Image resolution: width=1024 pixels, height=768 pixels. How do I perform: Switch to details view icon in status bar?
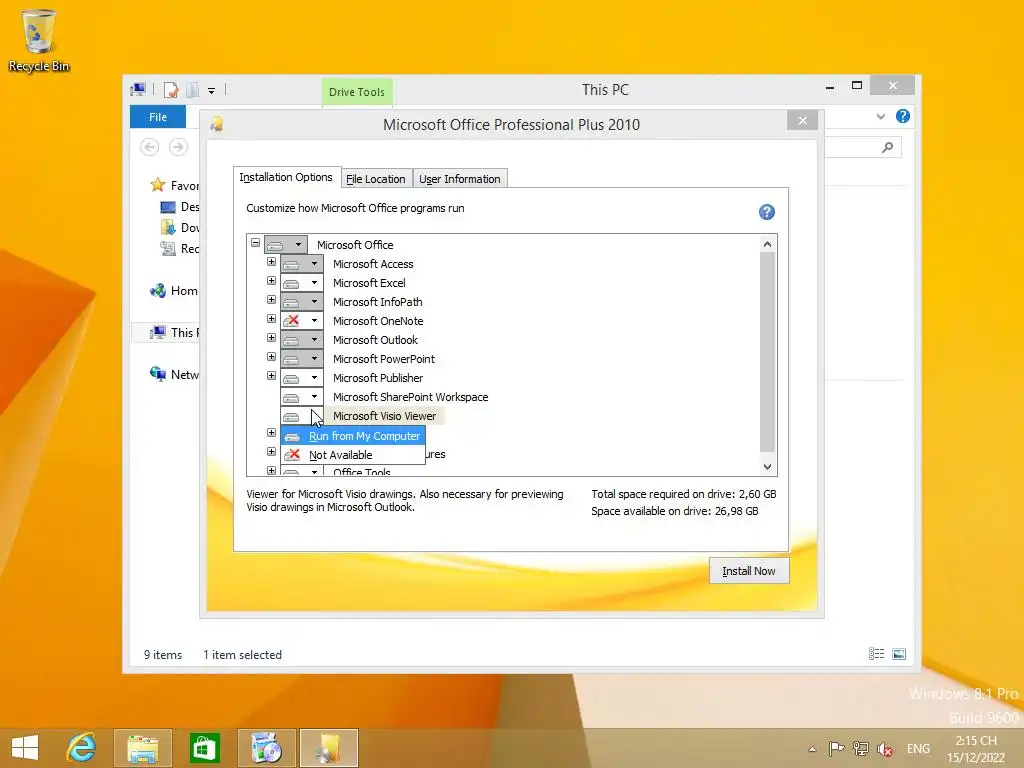click(x=876, y=654)
